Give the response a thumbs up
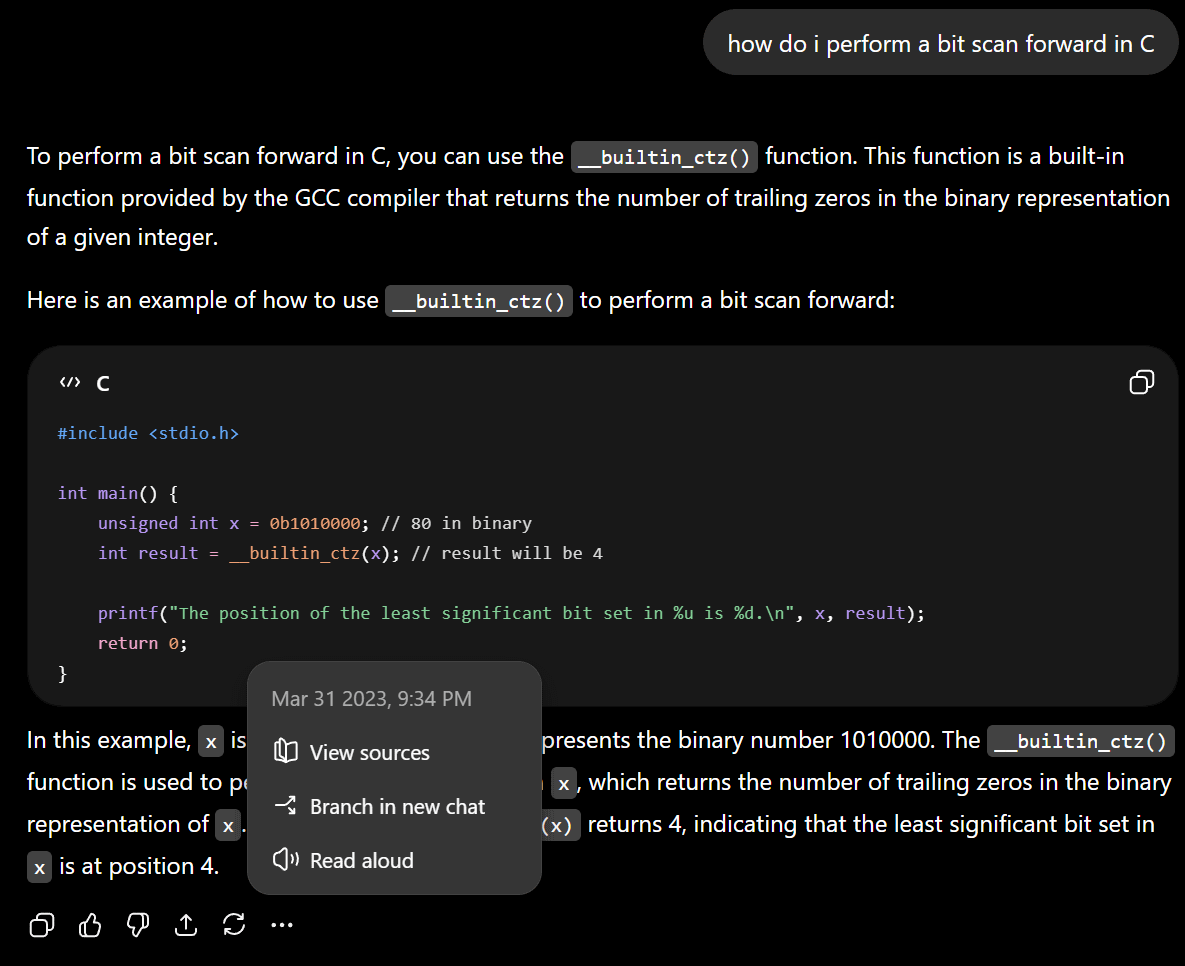The height and width of the screenshot is (966, 1185). [x=90, y=924]
